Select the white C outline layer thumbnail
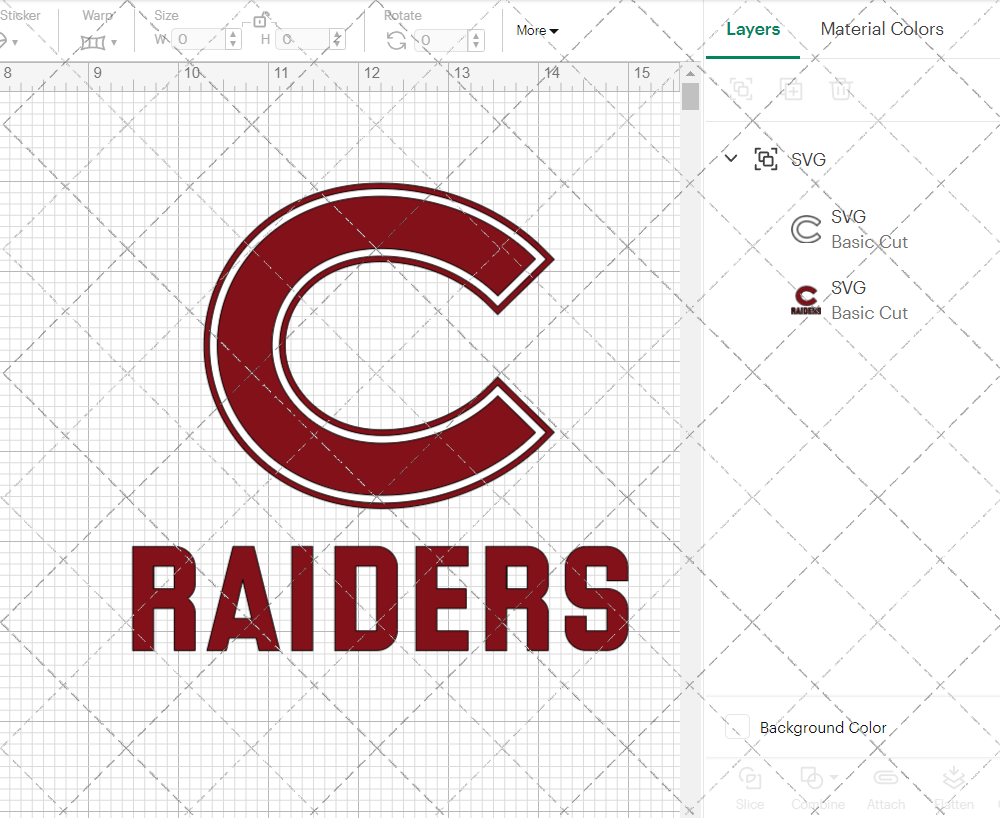 coord(806,230)
